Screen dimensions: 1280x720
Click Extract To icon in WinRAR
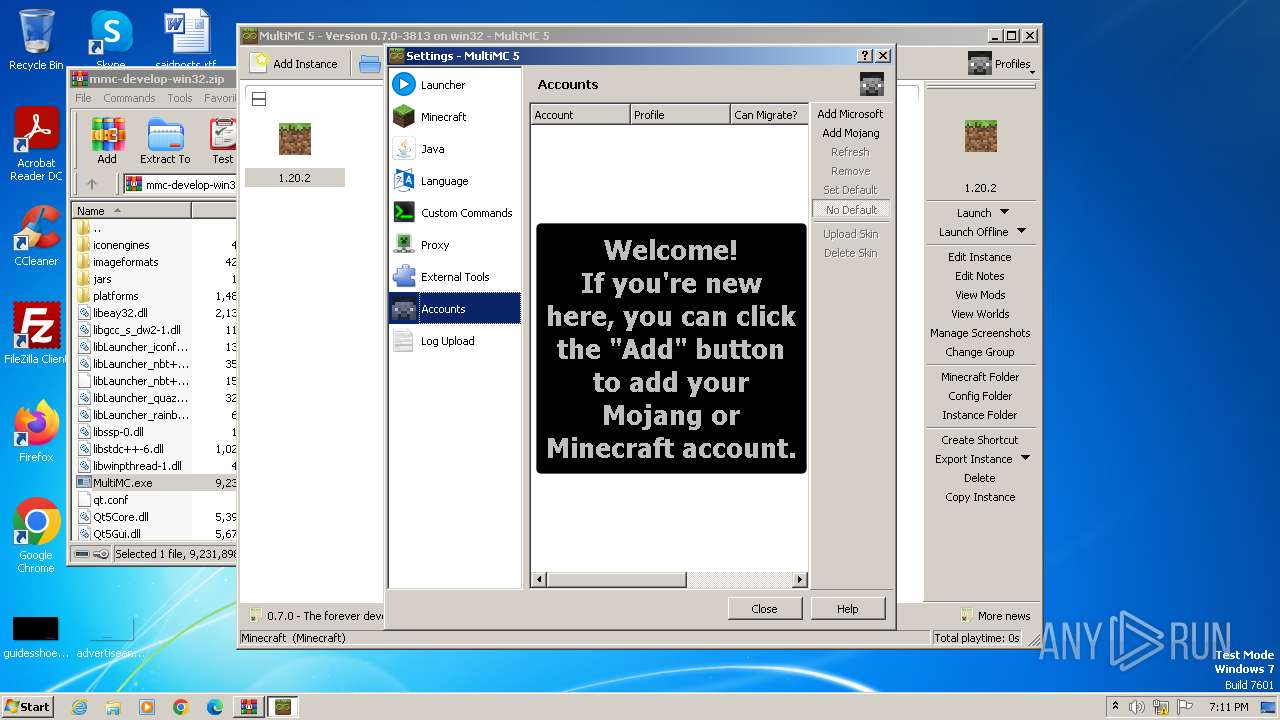[x=165, y=141]
